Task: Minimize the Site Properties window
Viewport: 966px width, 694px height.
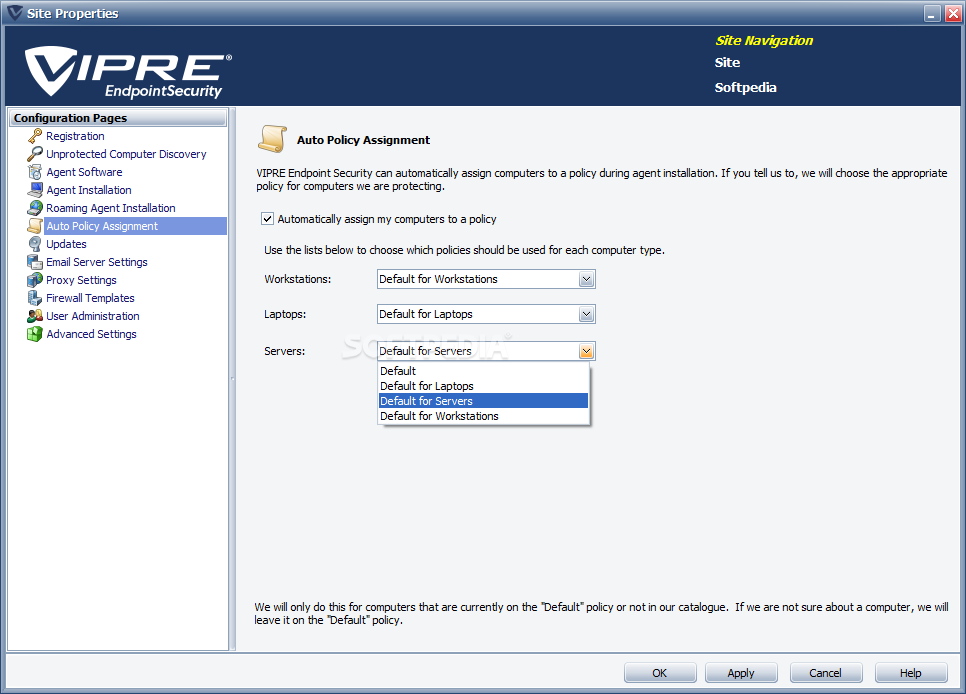Action: click(932, 14)
